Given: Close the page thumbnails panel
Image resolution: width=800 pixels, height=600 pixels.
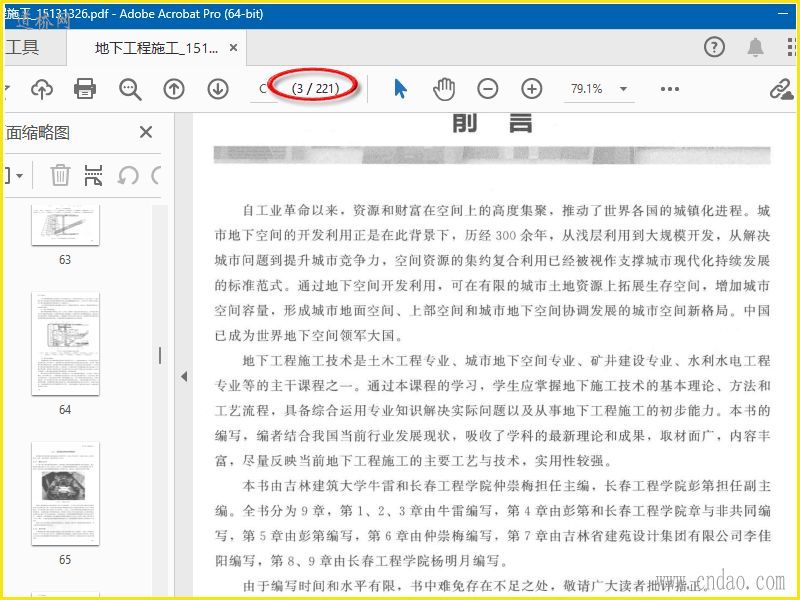Looking at the screenshot, I should pyautogui.click(x=146, y=133).
